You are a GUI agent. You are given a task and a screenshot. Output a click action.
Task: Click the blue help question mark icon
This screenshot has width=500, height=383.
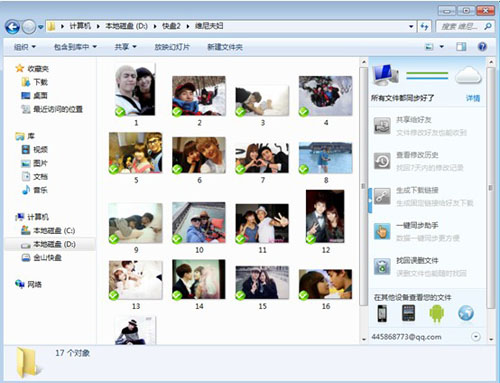click(482, 47)
